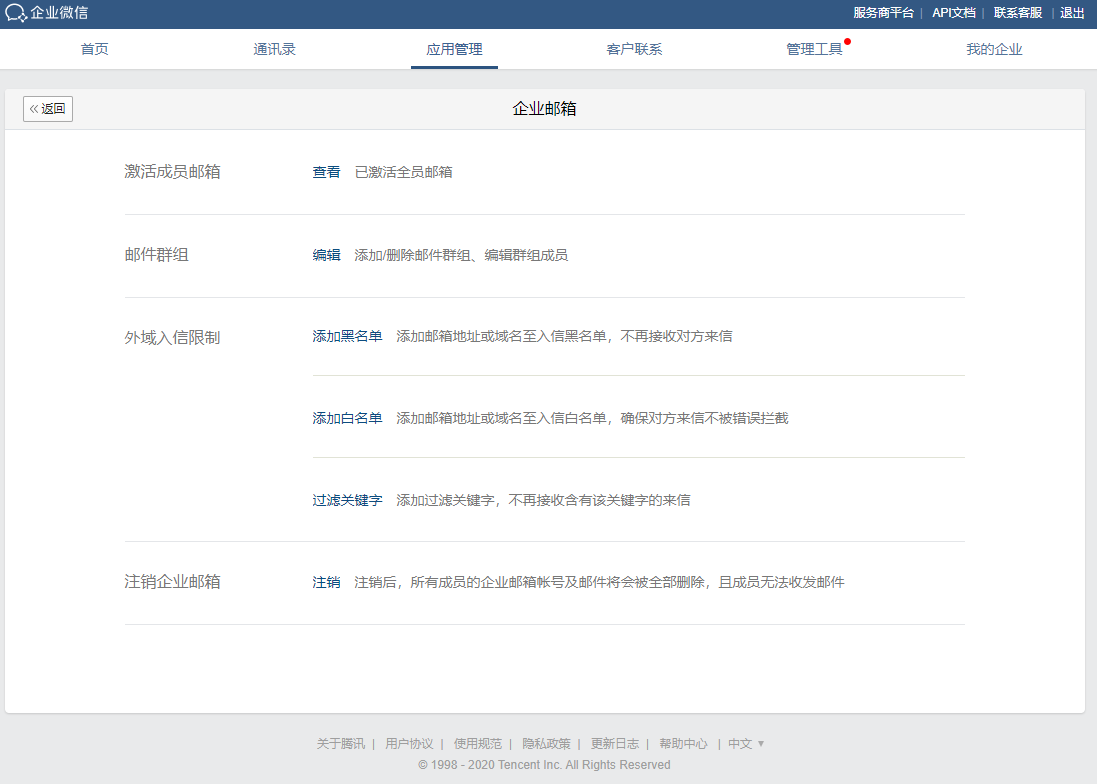The height and width of the screenshot is (784, 1097).
Task: Expand the 中文 language dropdown
Action: tap(746, 744)
